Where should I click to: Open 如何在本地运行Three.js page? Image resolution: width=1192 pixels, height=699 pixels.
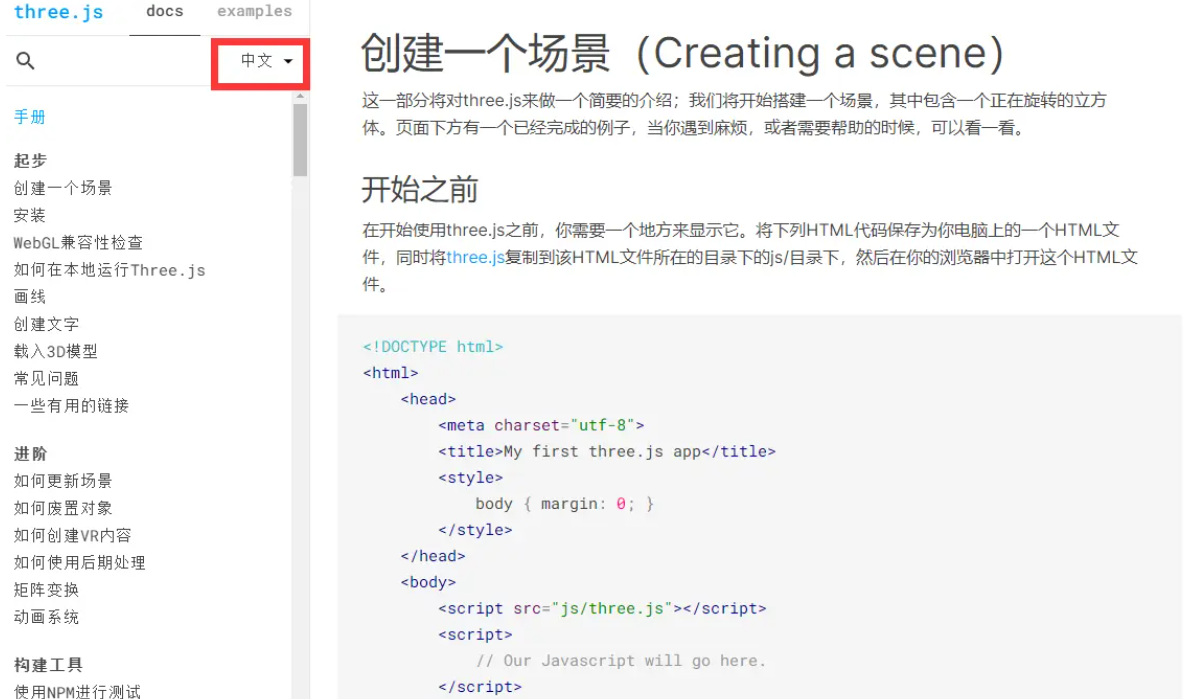[109, 270]
